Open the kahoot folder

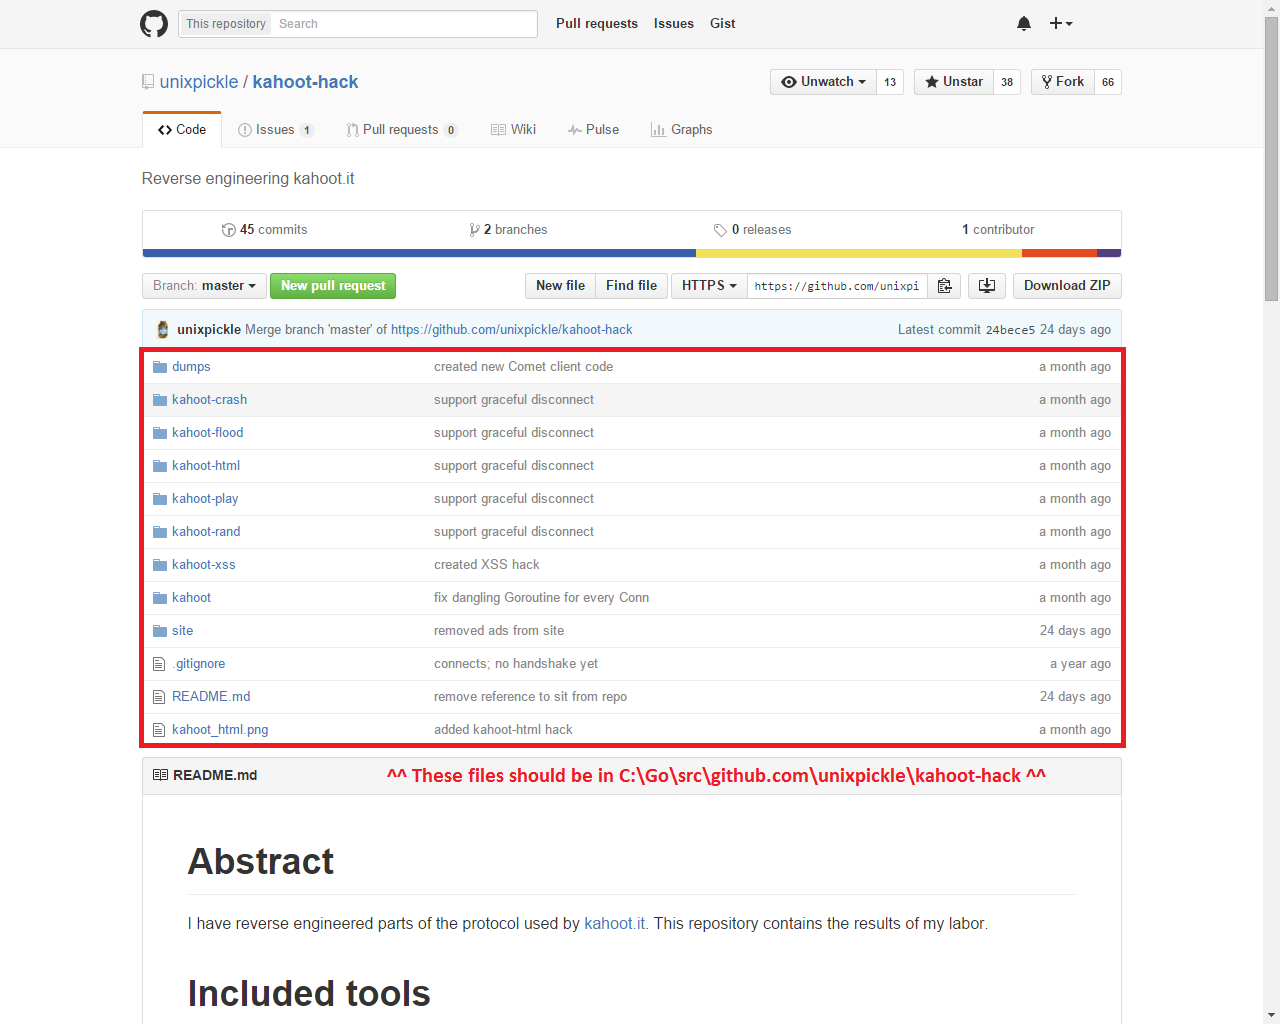pos(191,598)
